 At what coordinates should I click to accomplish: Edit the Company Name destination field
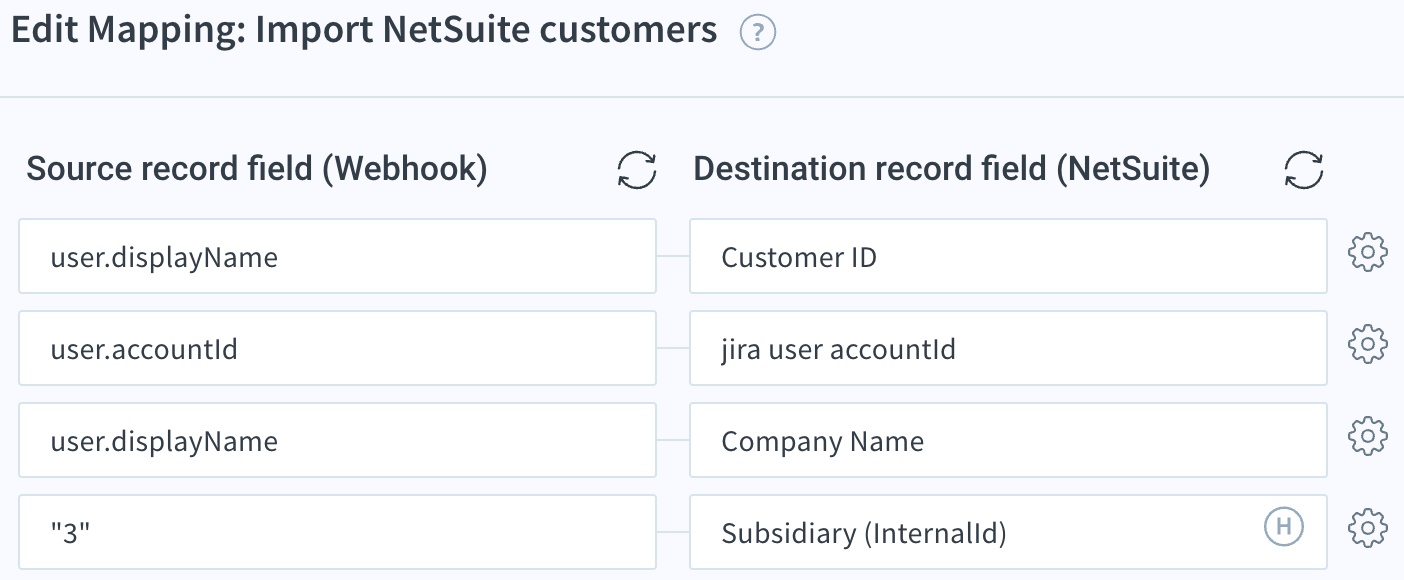pyautogui.click(x=1008, y=440)
